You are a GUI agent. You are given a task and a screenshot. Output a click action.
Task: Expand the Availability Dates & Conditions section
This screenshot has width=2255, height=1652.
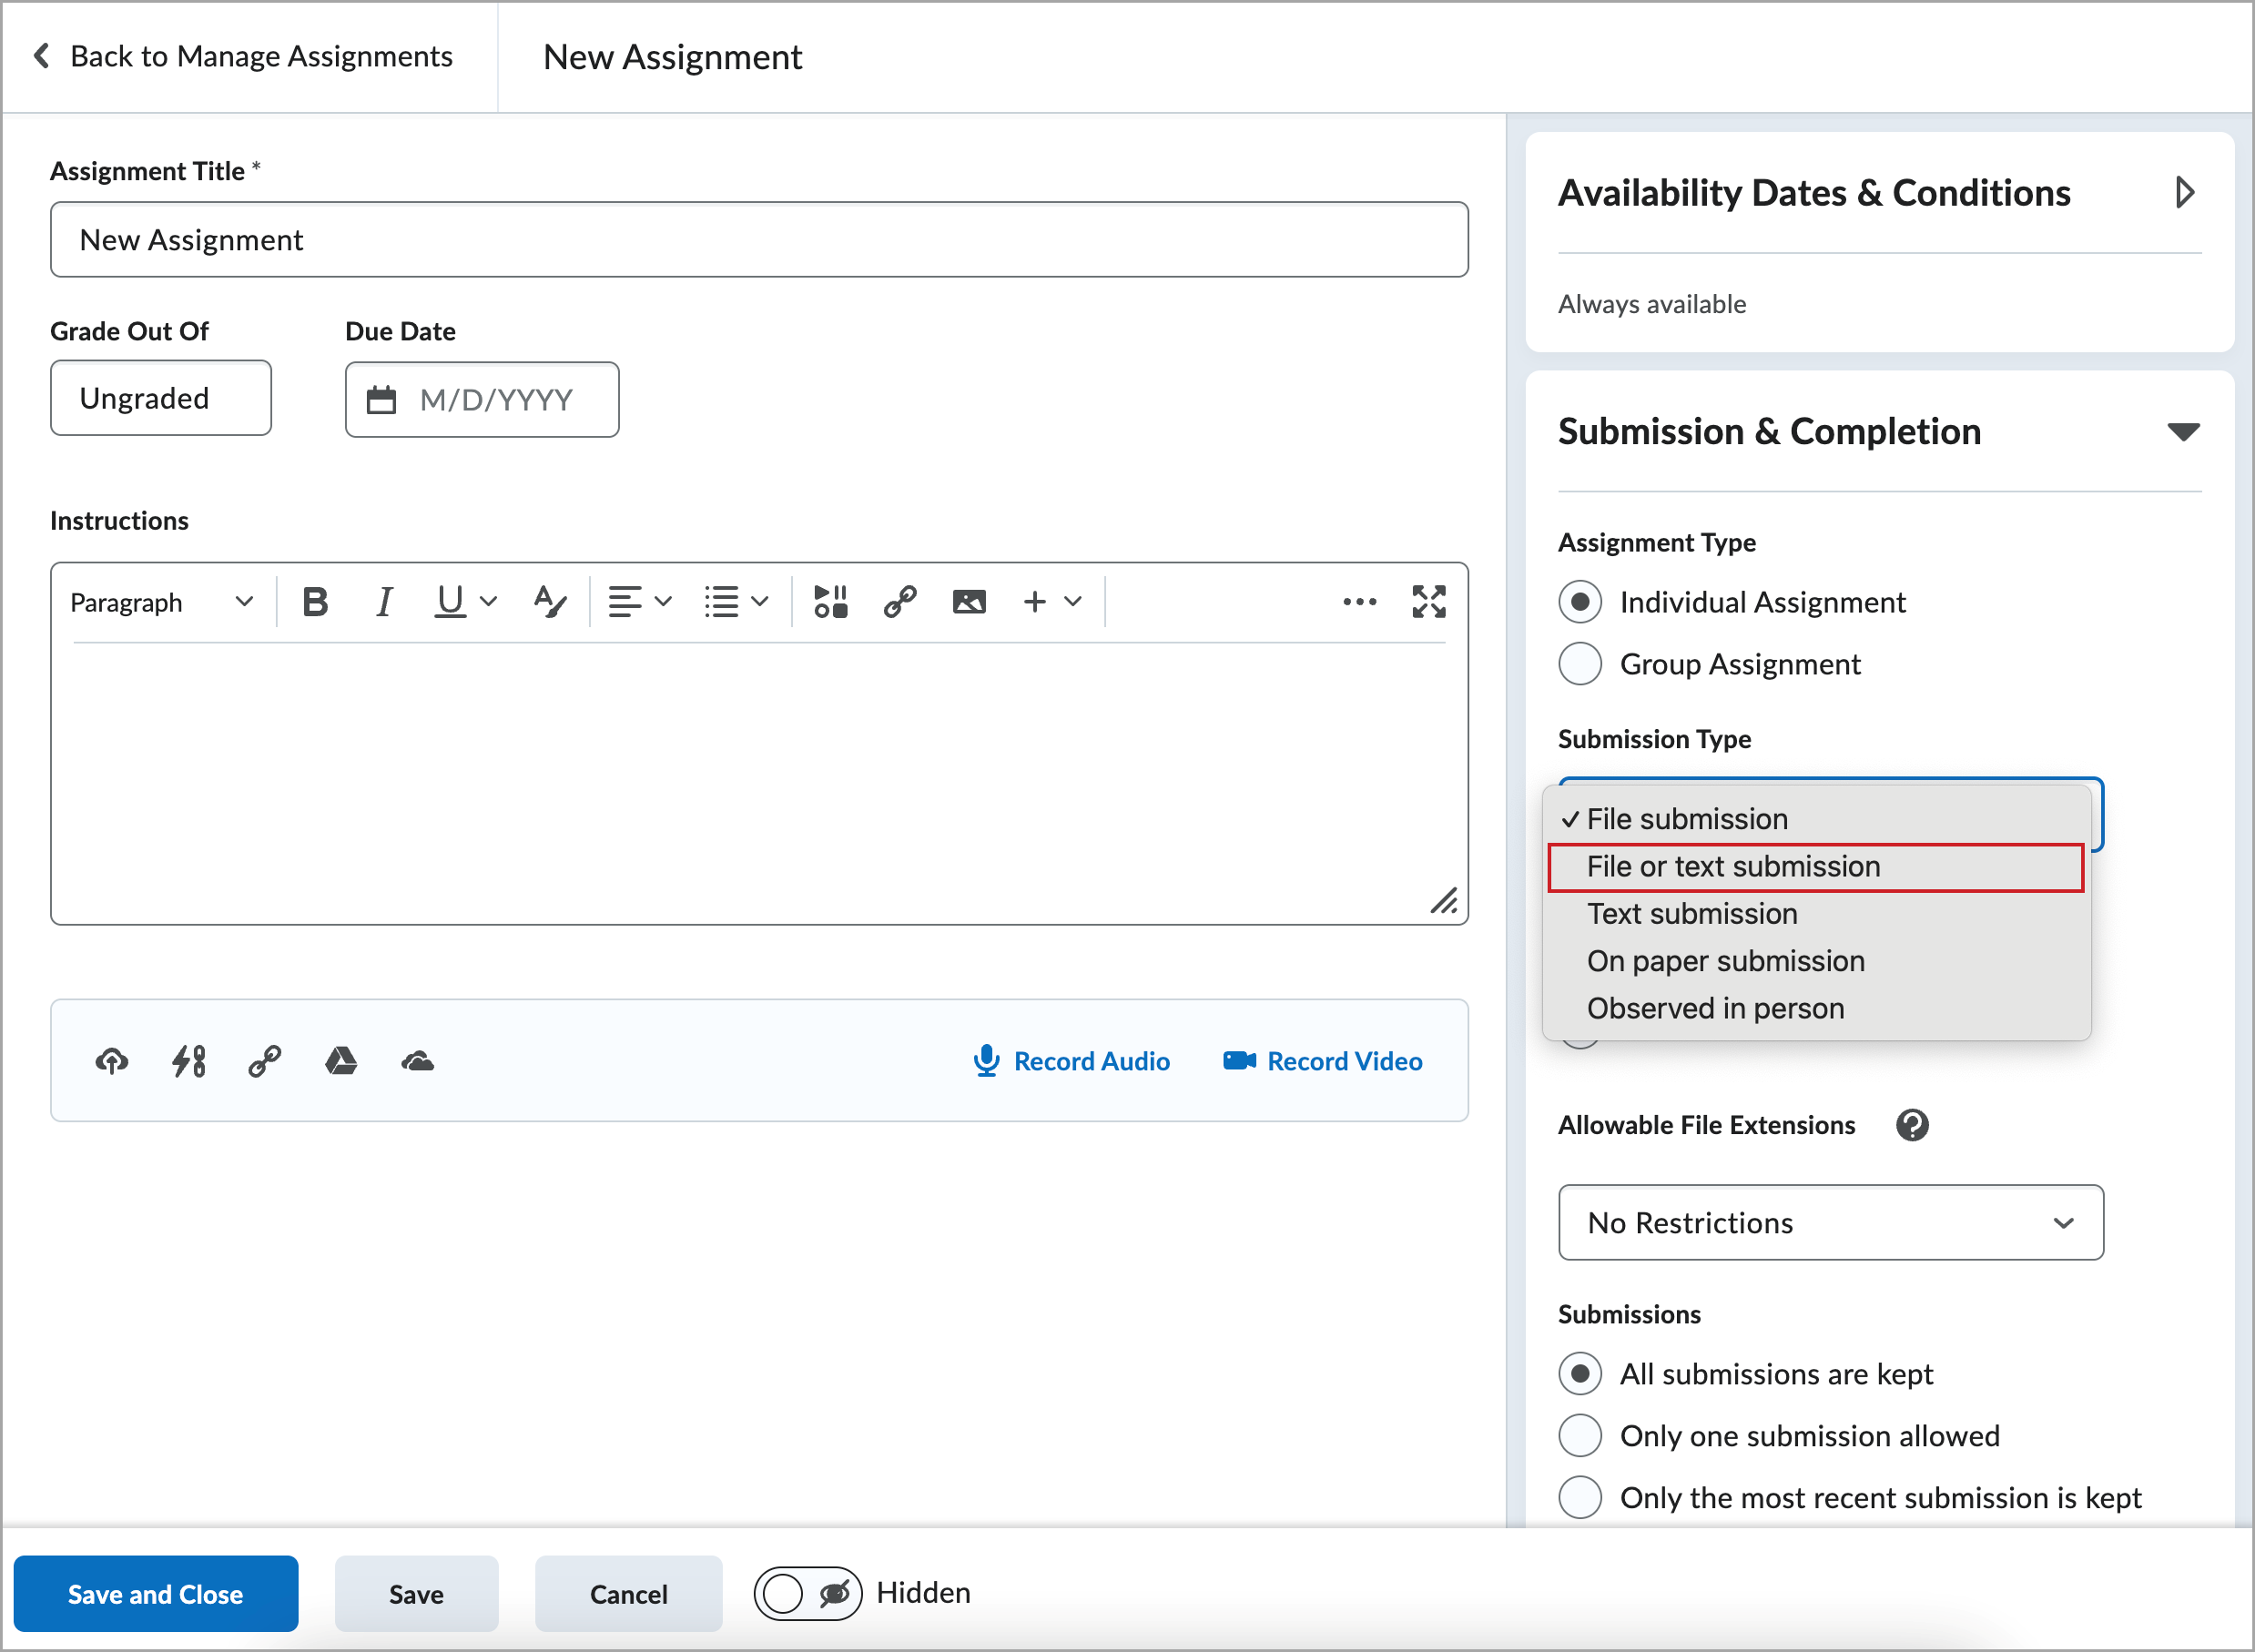coord(2185,192)
